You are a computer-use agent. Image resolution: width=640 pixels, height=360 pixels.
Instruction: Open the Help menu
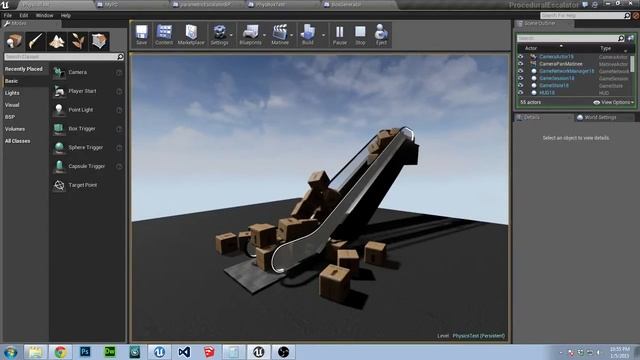[x=66, y=16]
